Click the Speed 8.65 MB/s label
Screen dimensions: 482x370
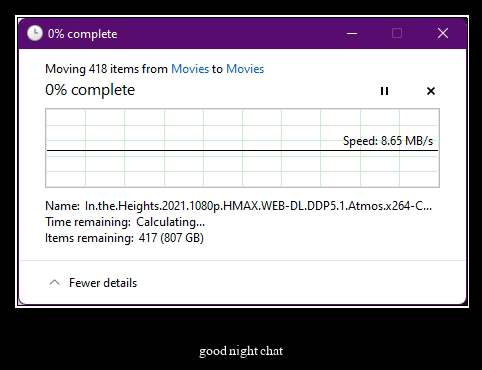(x=388, y=141)
